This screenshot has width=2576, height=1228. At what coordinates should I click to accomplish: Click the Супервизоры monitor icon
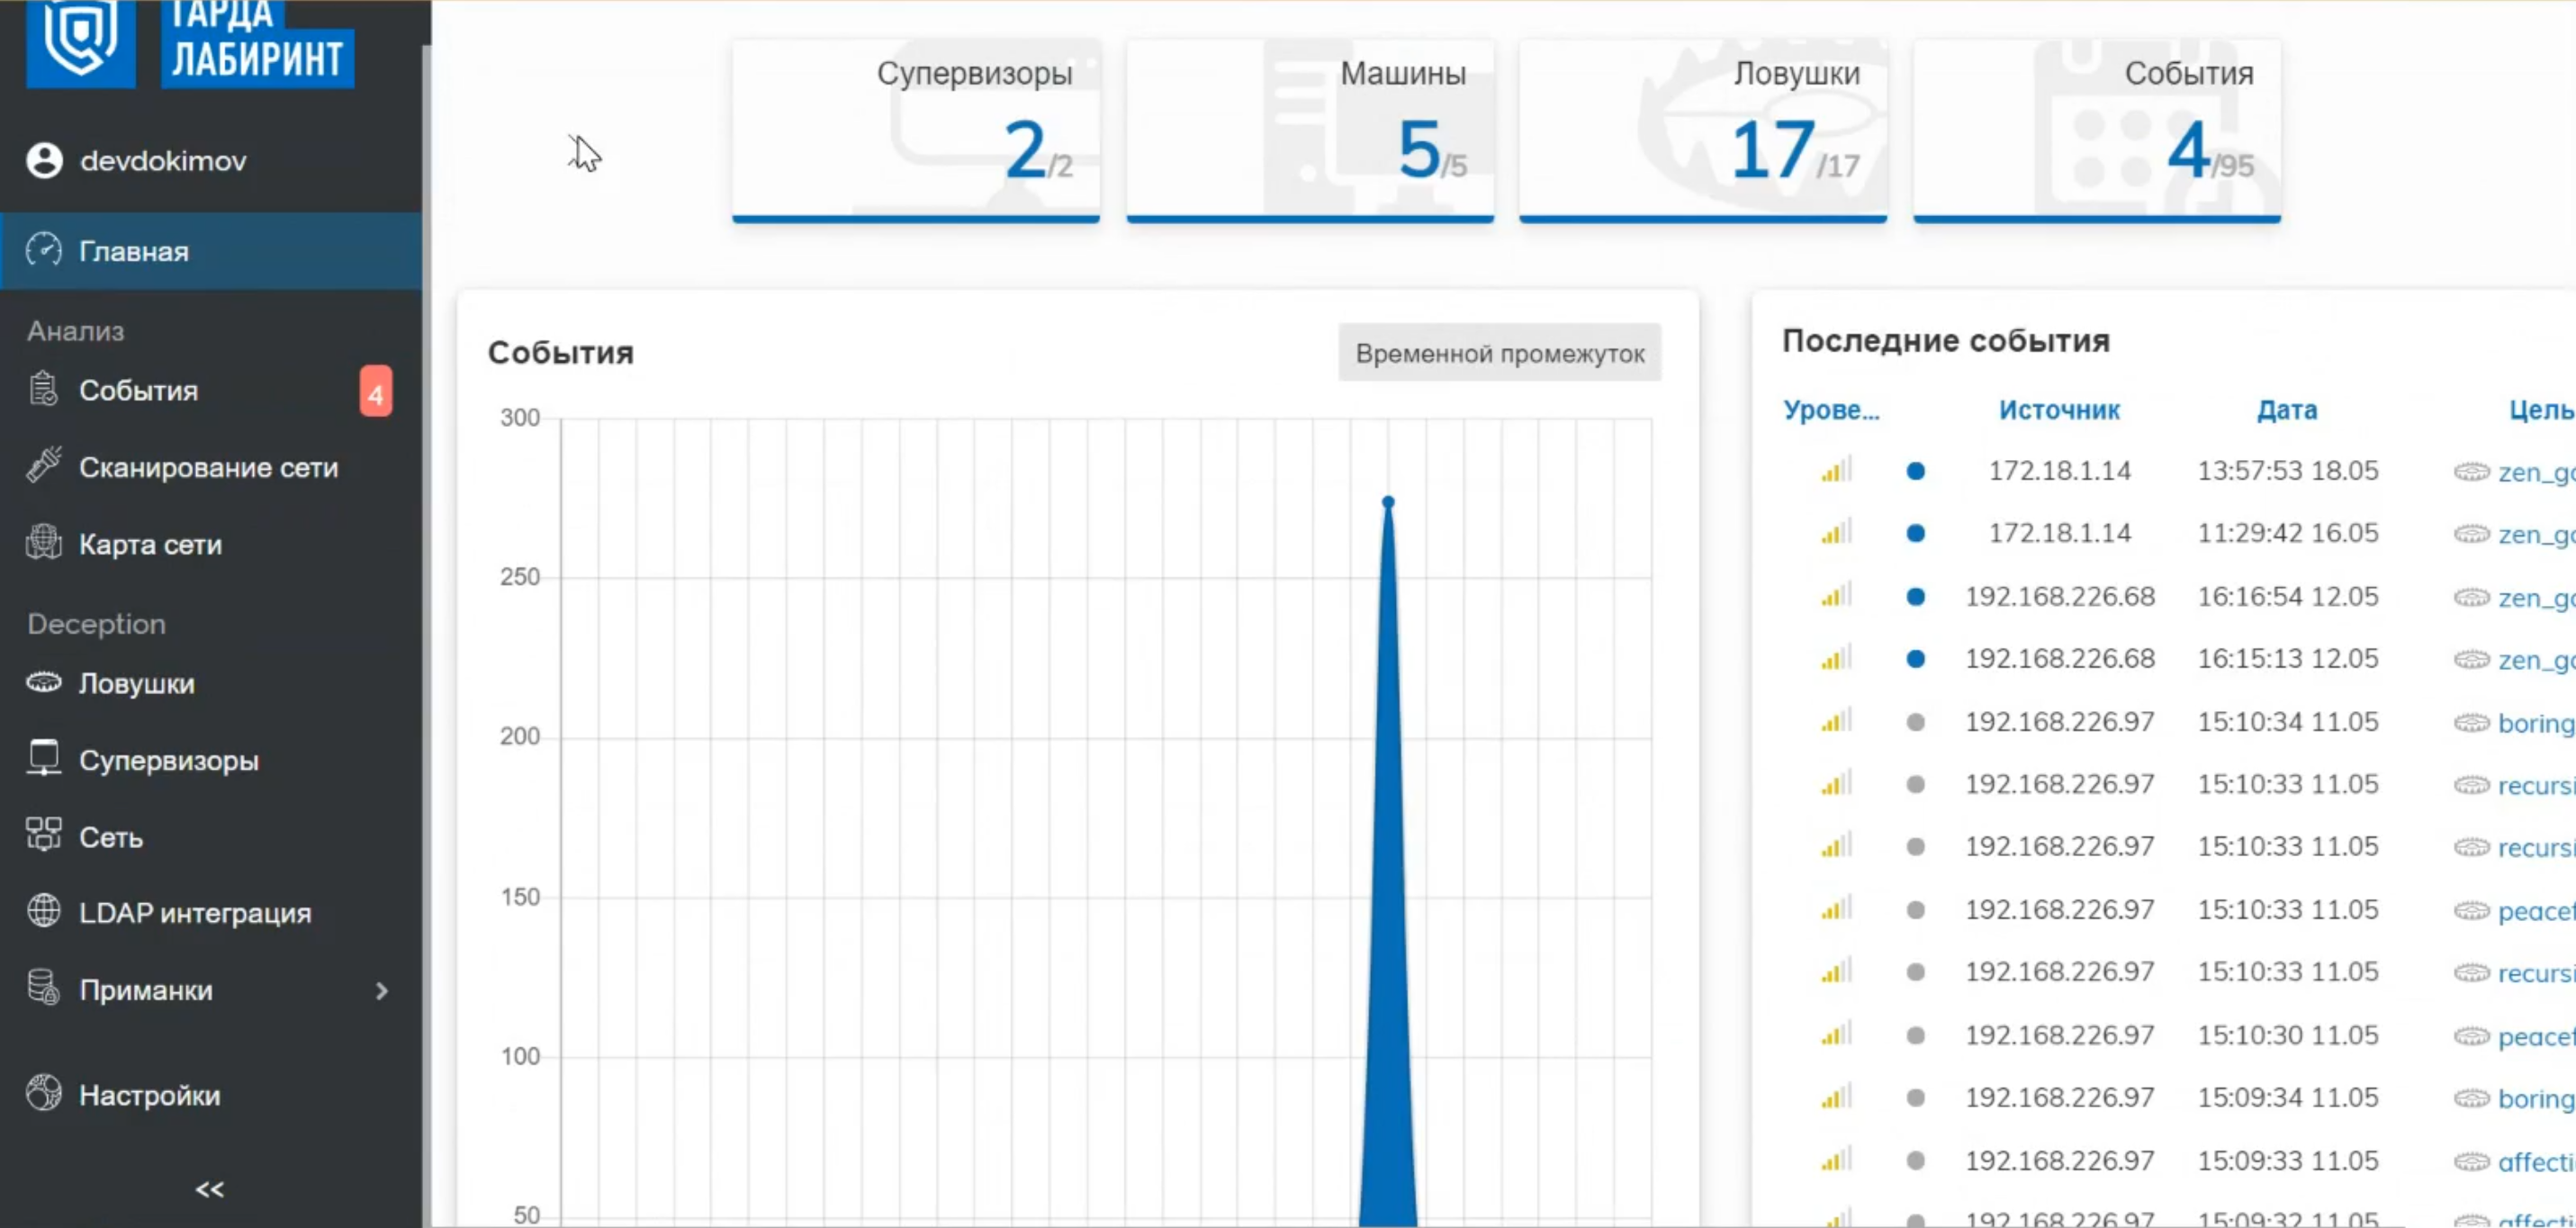coord(44,759)
